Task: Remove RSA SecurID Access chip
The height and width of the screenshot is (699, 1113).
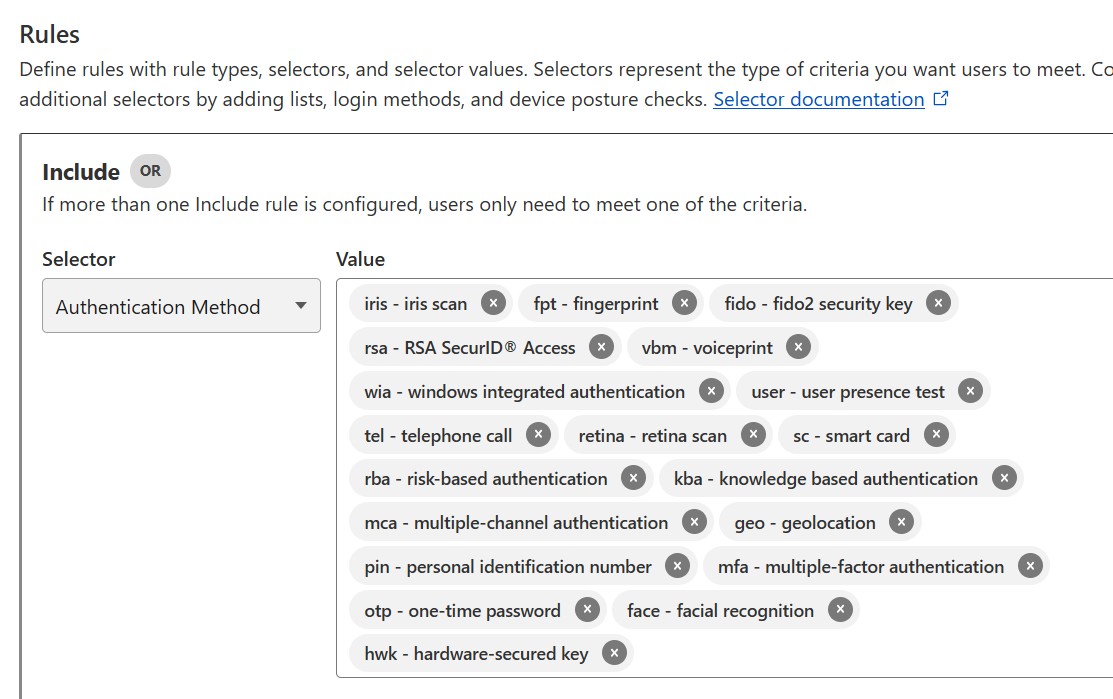Action: coord(601,348)
